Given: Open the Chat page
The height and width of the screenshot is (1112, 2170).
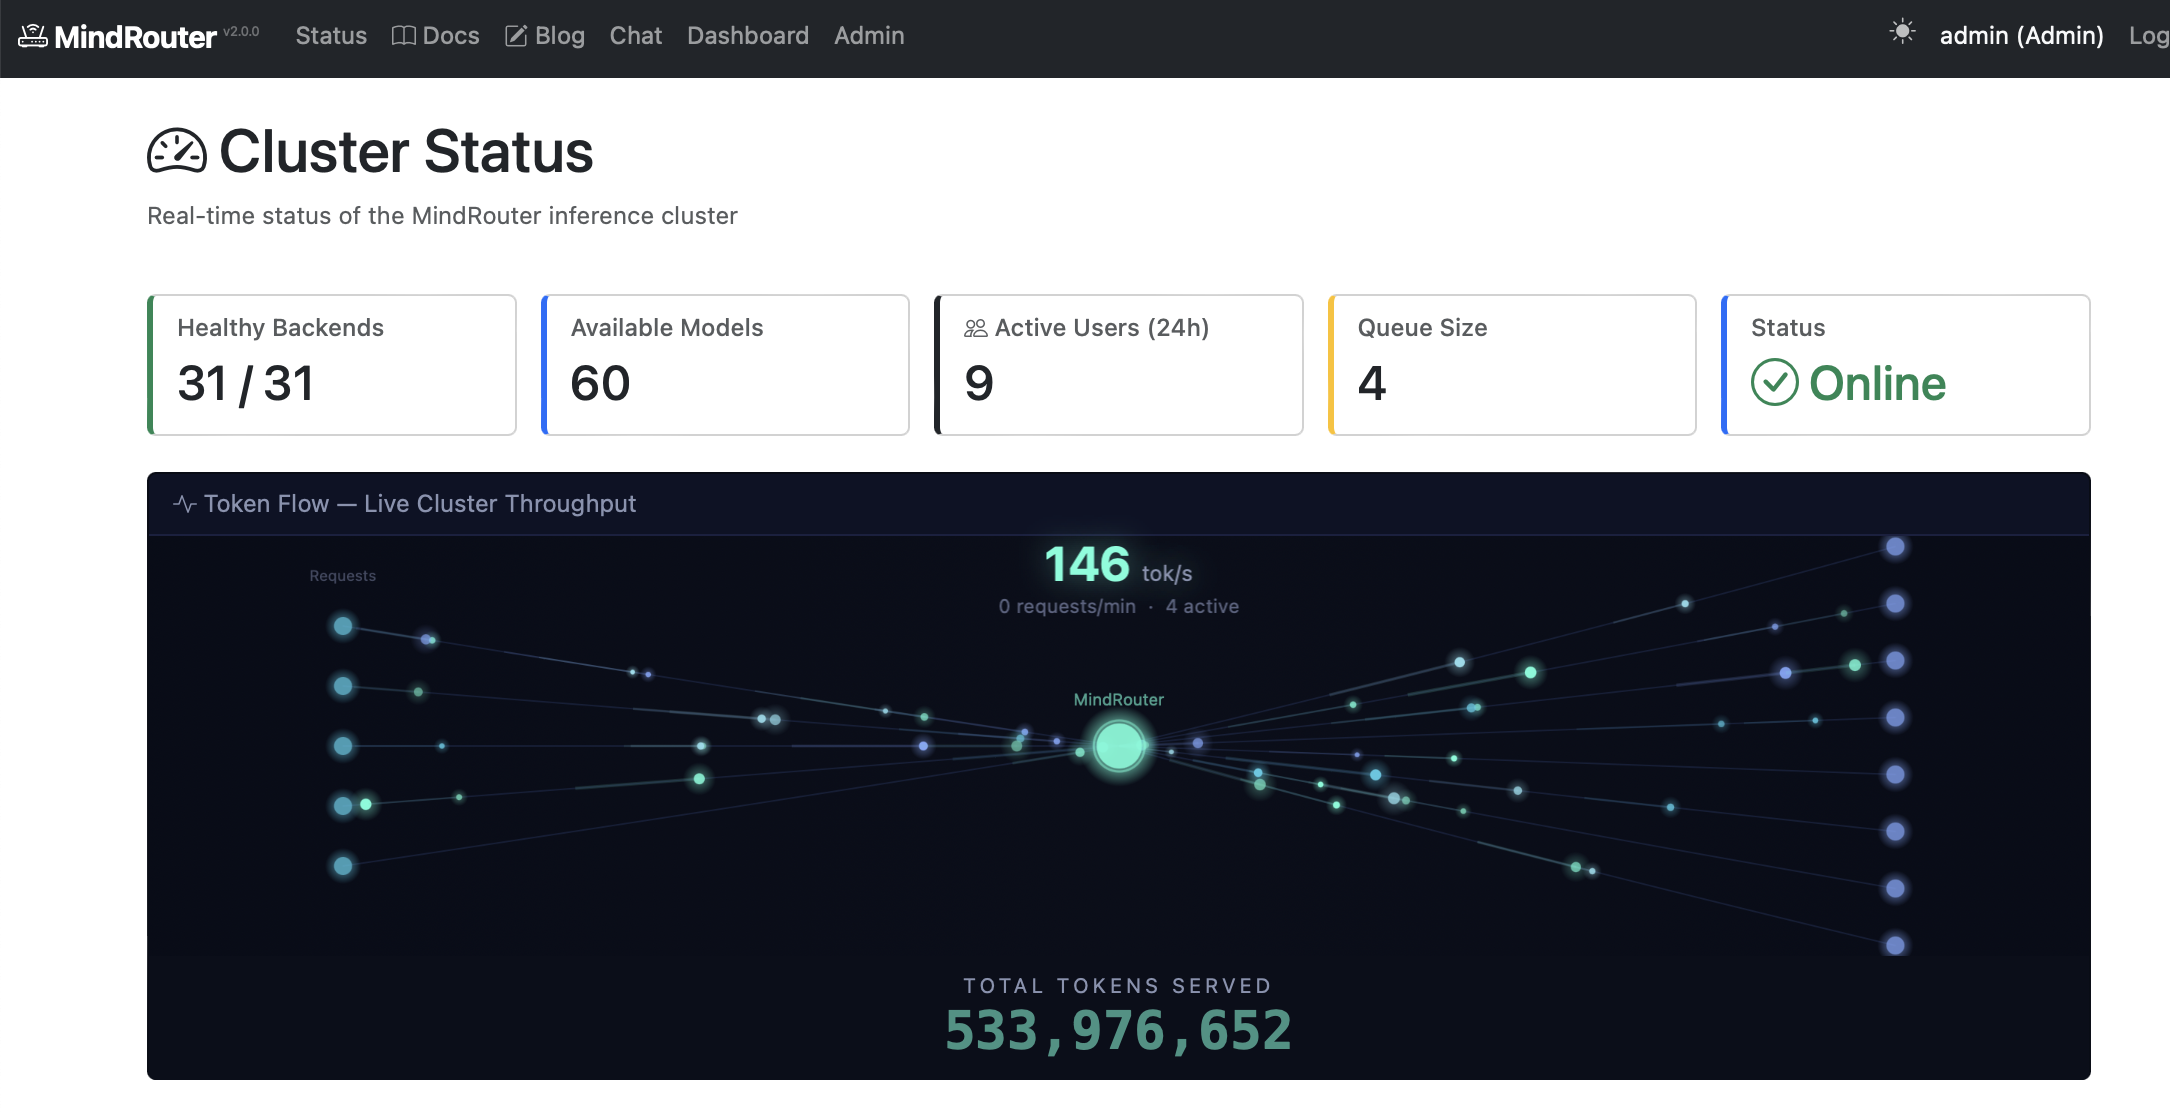Looking at the screenshot, I should pos(635,35).
